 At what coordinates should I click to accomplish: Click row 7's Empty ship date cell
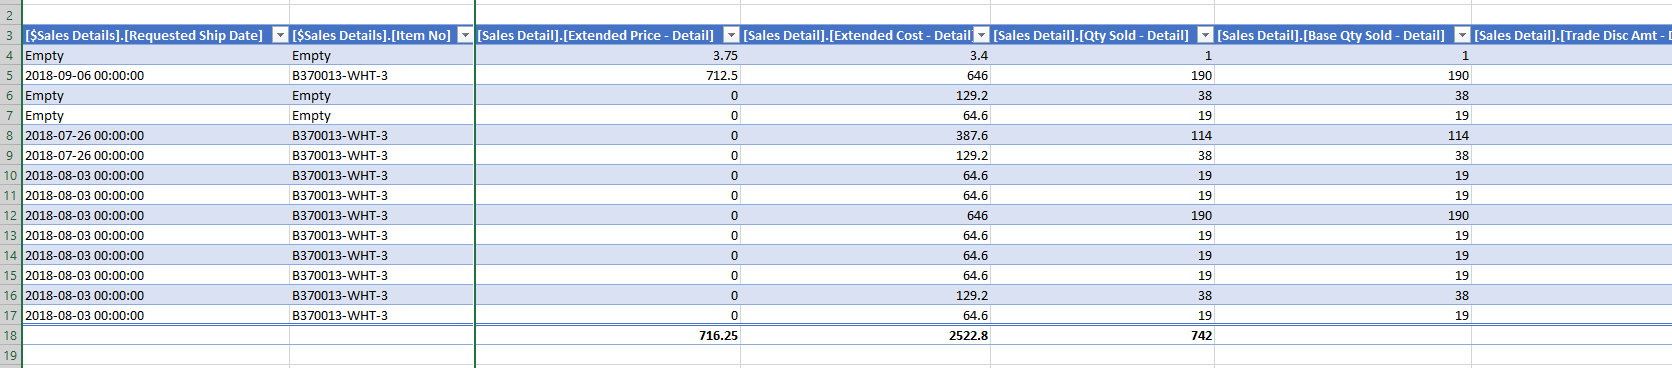tap(156, 115)
